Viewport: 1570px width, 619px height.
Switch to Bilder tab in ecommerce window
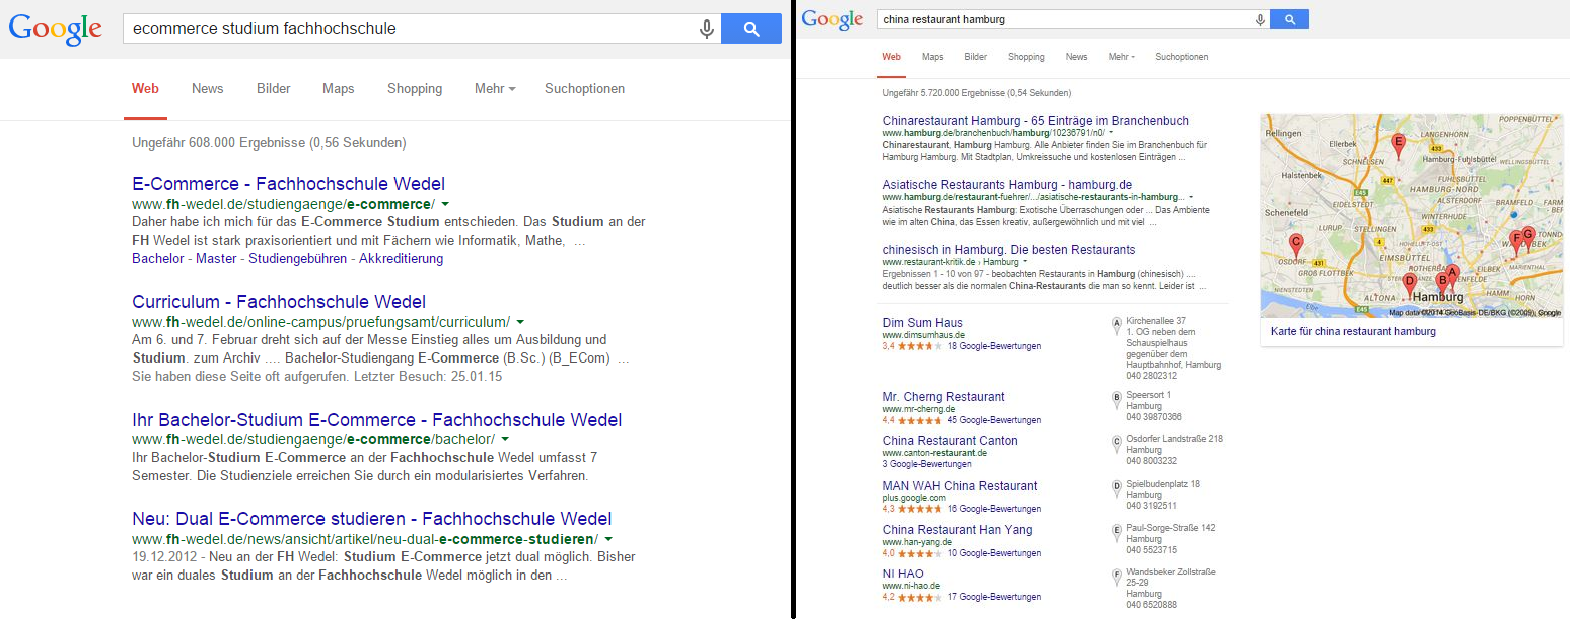[273, 89]
